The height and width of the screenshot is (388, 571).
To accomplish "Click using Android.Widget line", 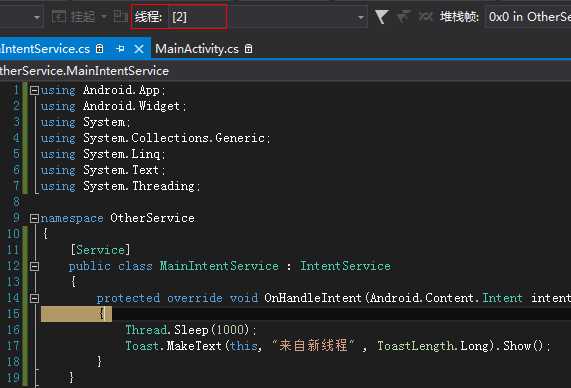I will 114,106.
